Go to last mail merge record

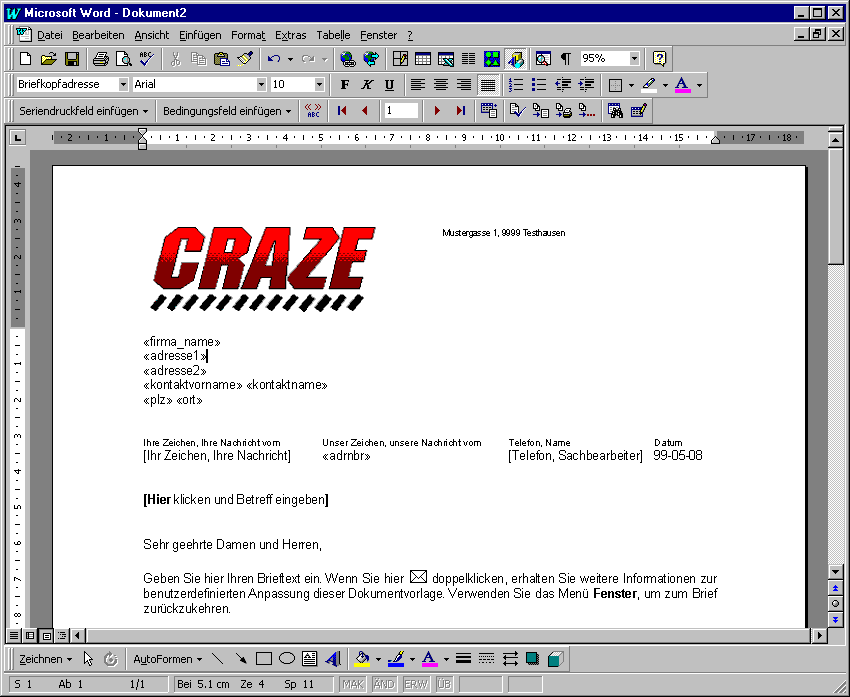tap(460, 111)
